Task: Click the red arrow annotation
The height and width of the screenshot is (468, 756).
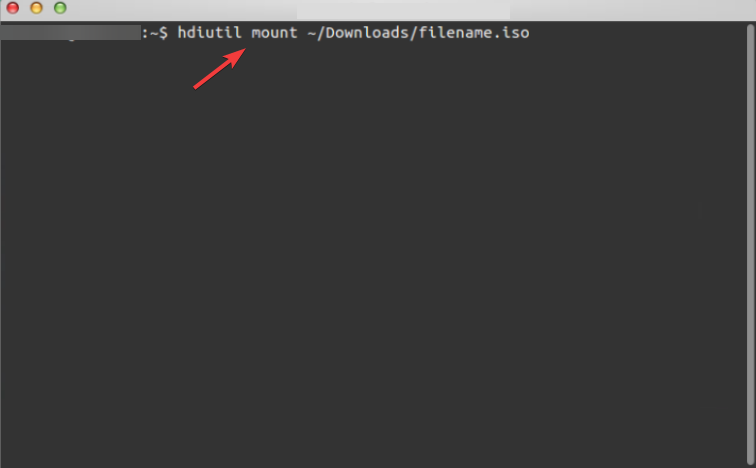Action: pos(219,68)
